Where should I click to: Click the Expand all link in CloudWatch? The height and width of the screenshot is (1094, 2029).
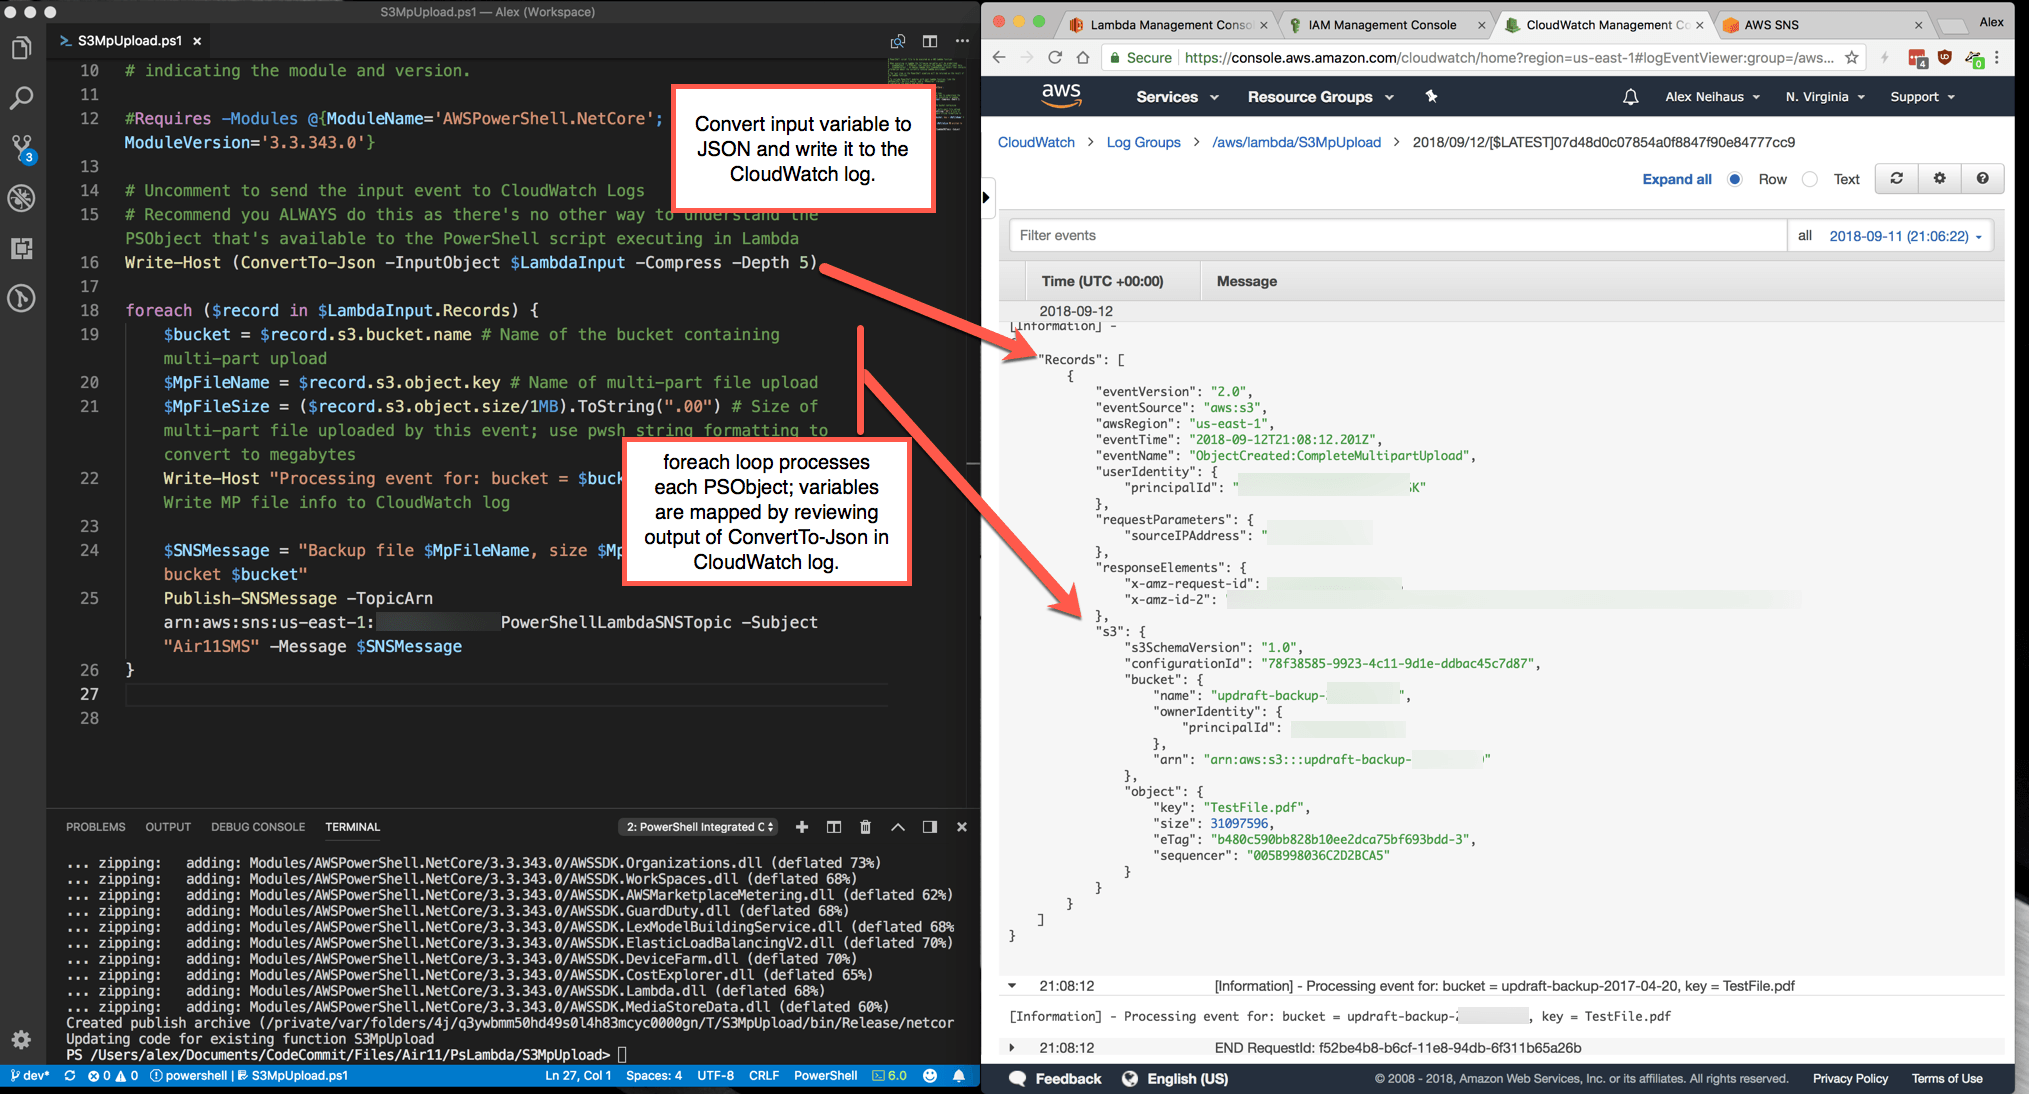(1677, 179)
